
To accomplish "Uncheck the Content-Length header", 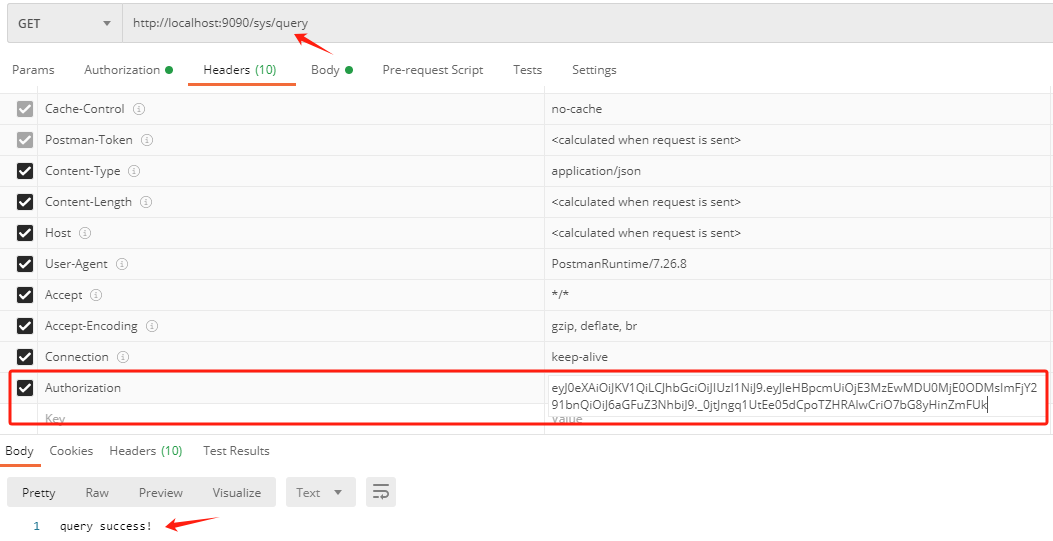I will coord(25,201).
